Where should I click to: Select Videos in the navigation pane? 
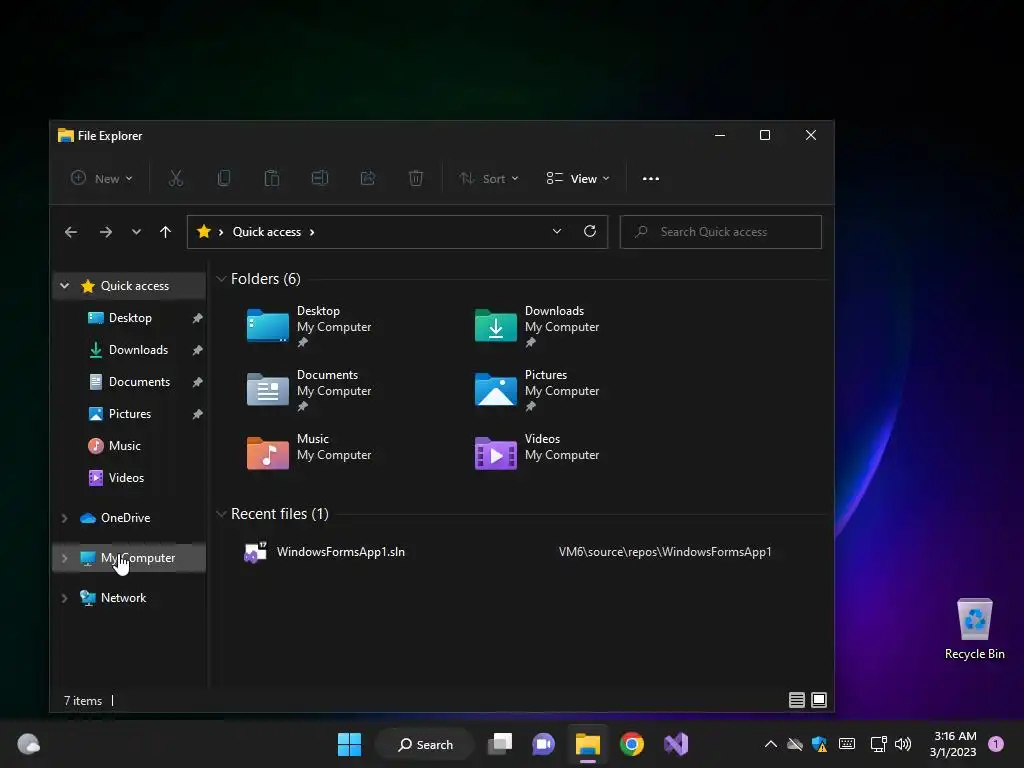pyautogui.click(x=126, y=478)
